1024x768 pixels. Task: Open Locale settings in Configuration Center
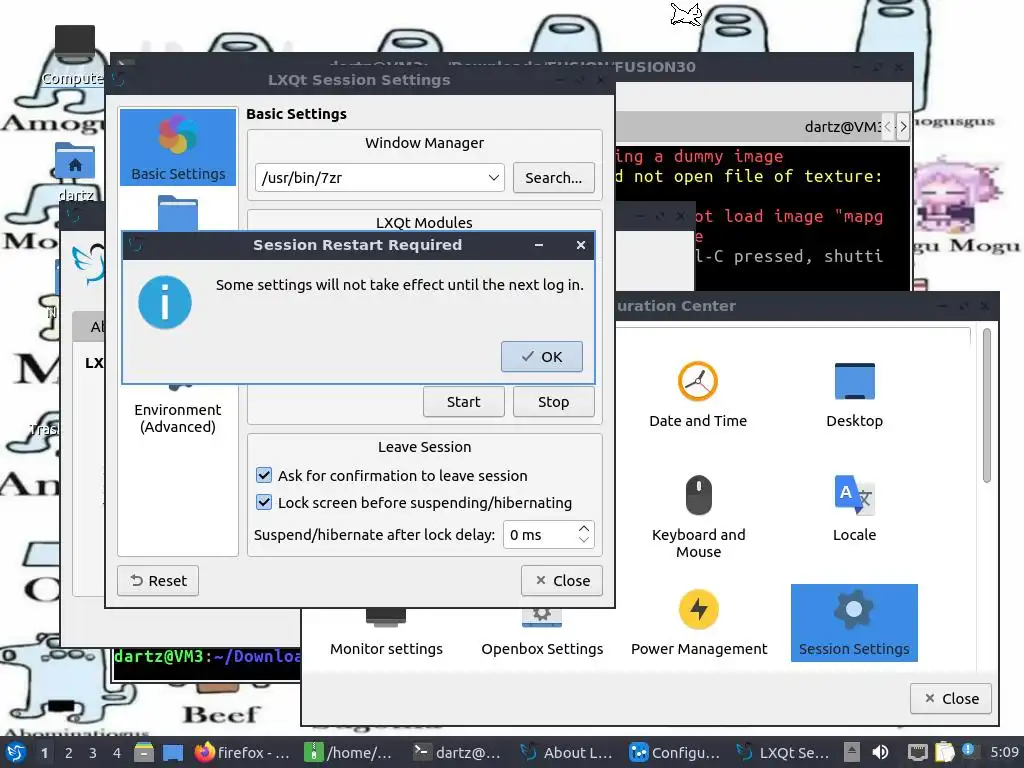click(x=854, y=508)
